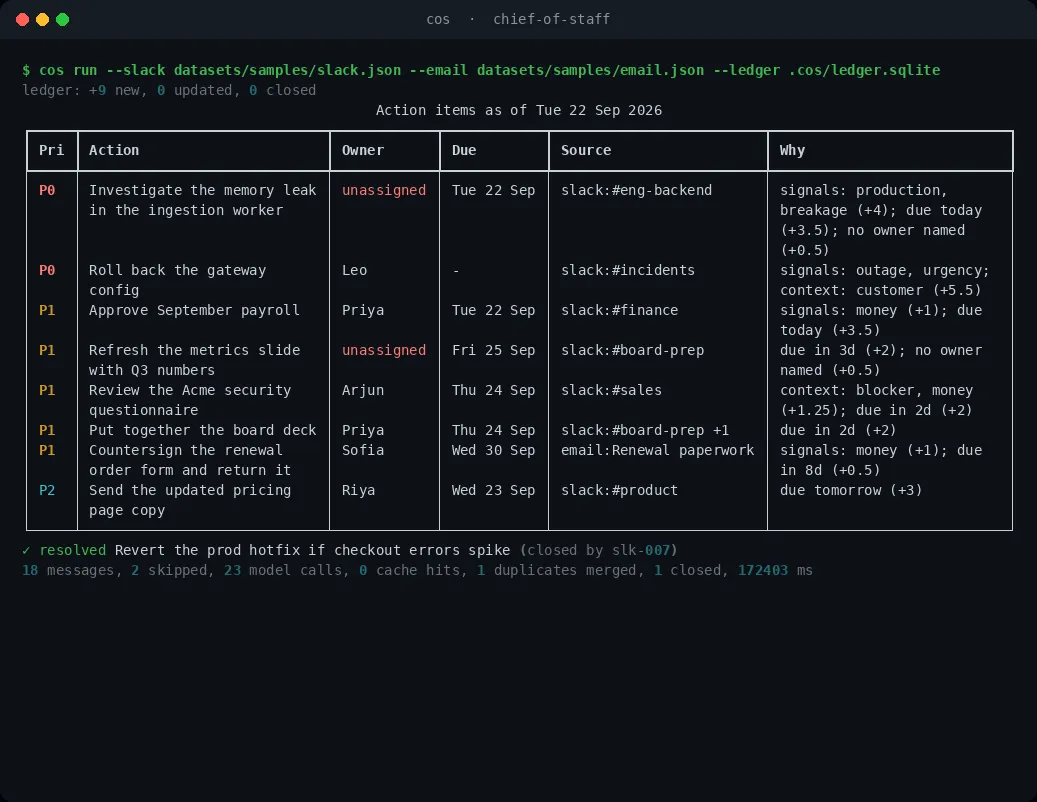Image resolution: width=1037 pixels, height=802 pixels.
Task: Click the window title 'chief-of-staff'
Action: pos(551,19)
